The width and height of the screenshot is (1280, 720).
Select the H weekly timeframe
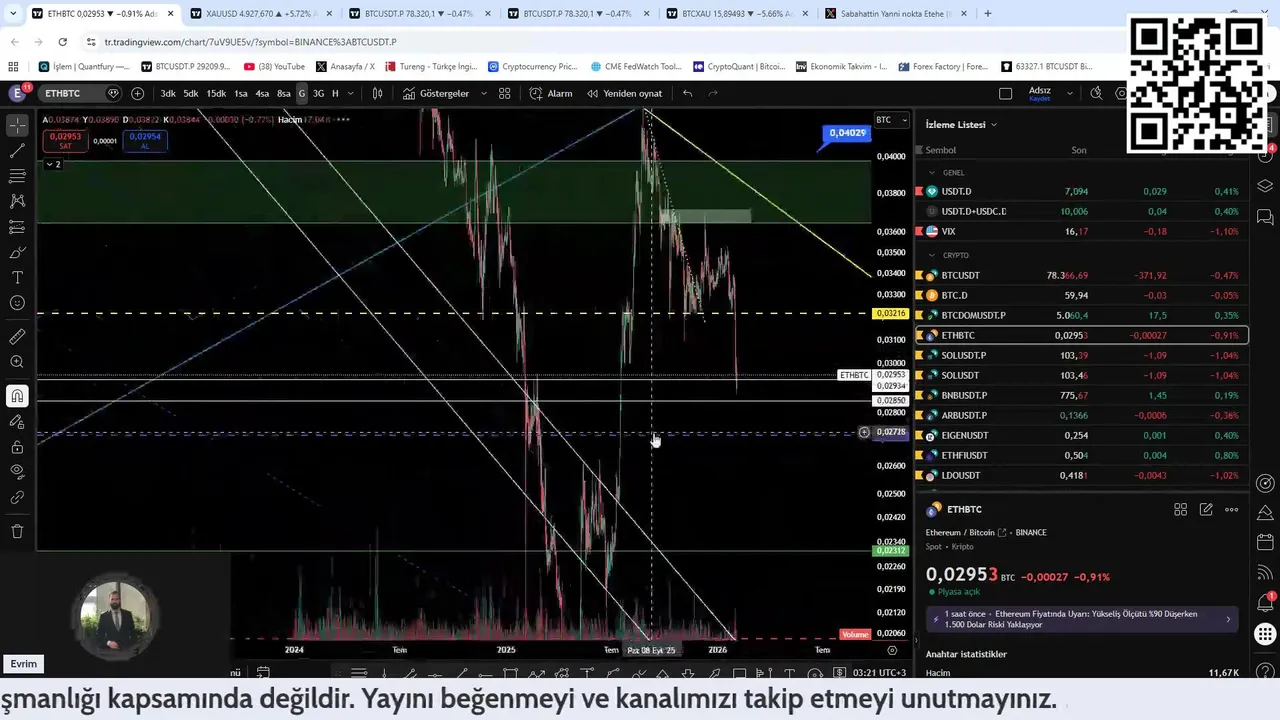[335, 93]
